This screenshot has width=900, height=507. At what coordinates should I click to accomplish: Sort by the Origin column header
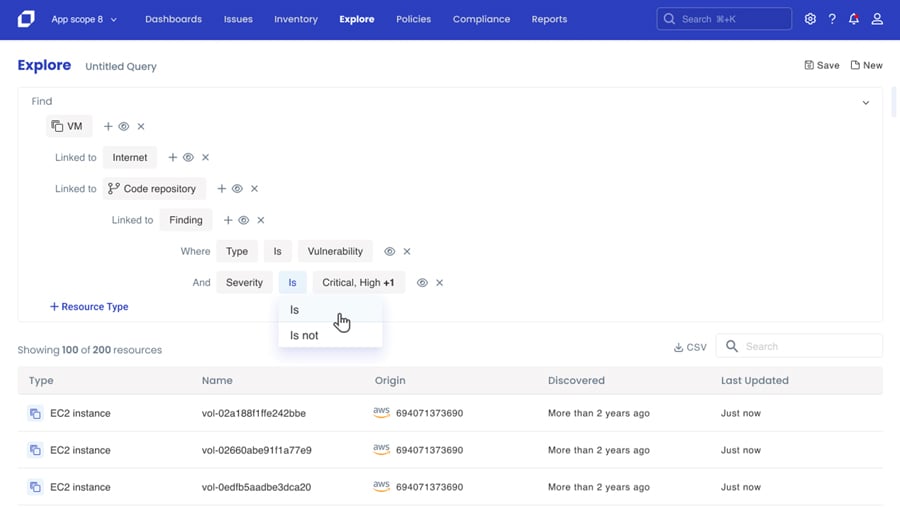[390, 380]
